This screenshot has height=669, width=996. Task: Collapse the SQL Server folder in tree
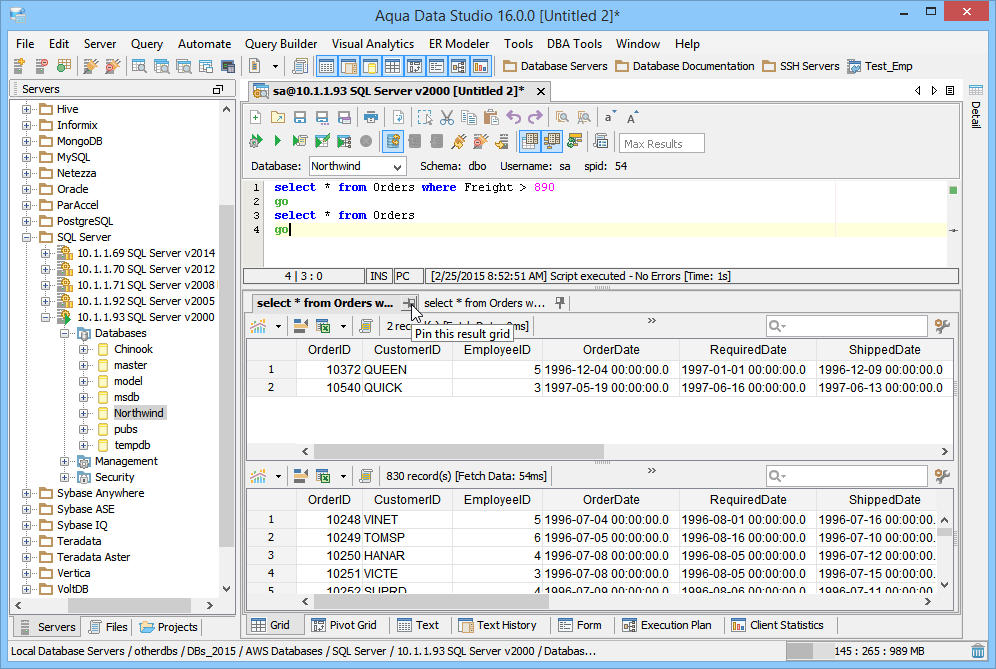(x=27, y=238)
